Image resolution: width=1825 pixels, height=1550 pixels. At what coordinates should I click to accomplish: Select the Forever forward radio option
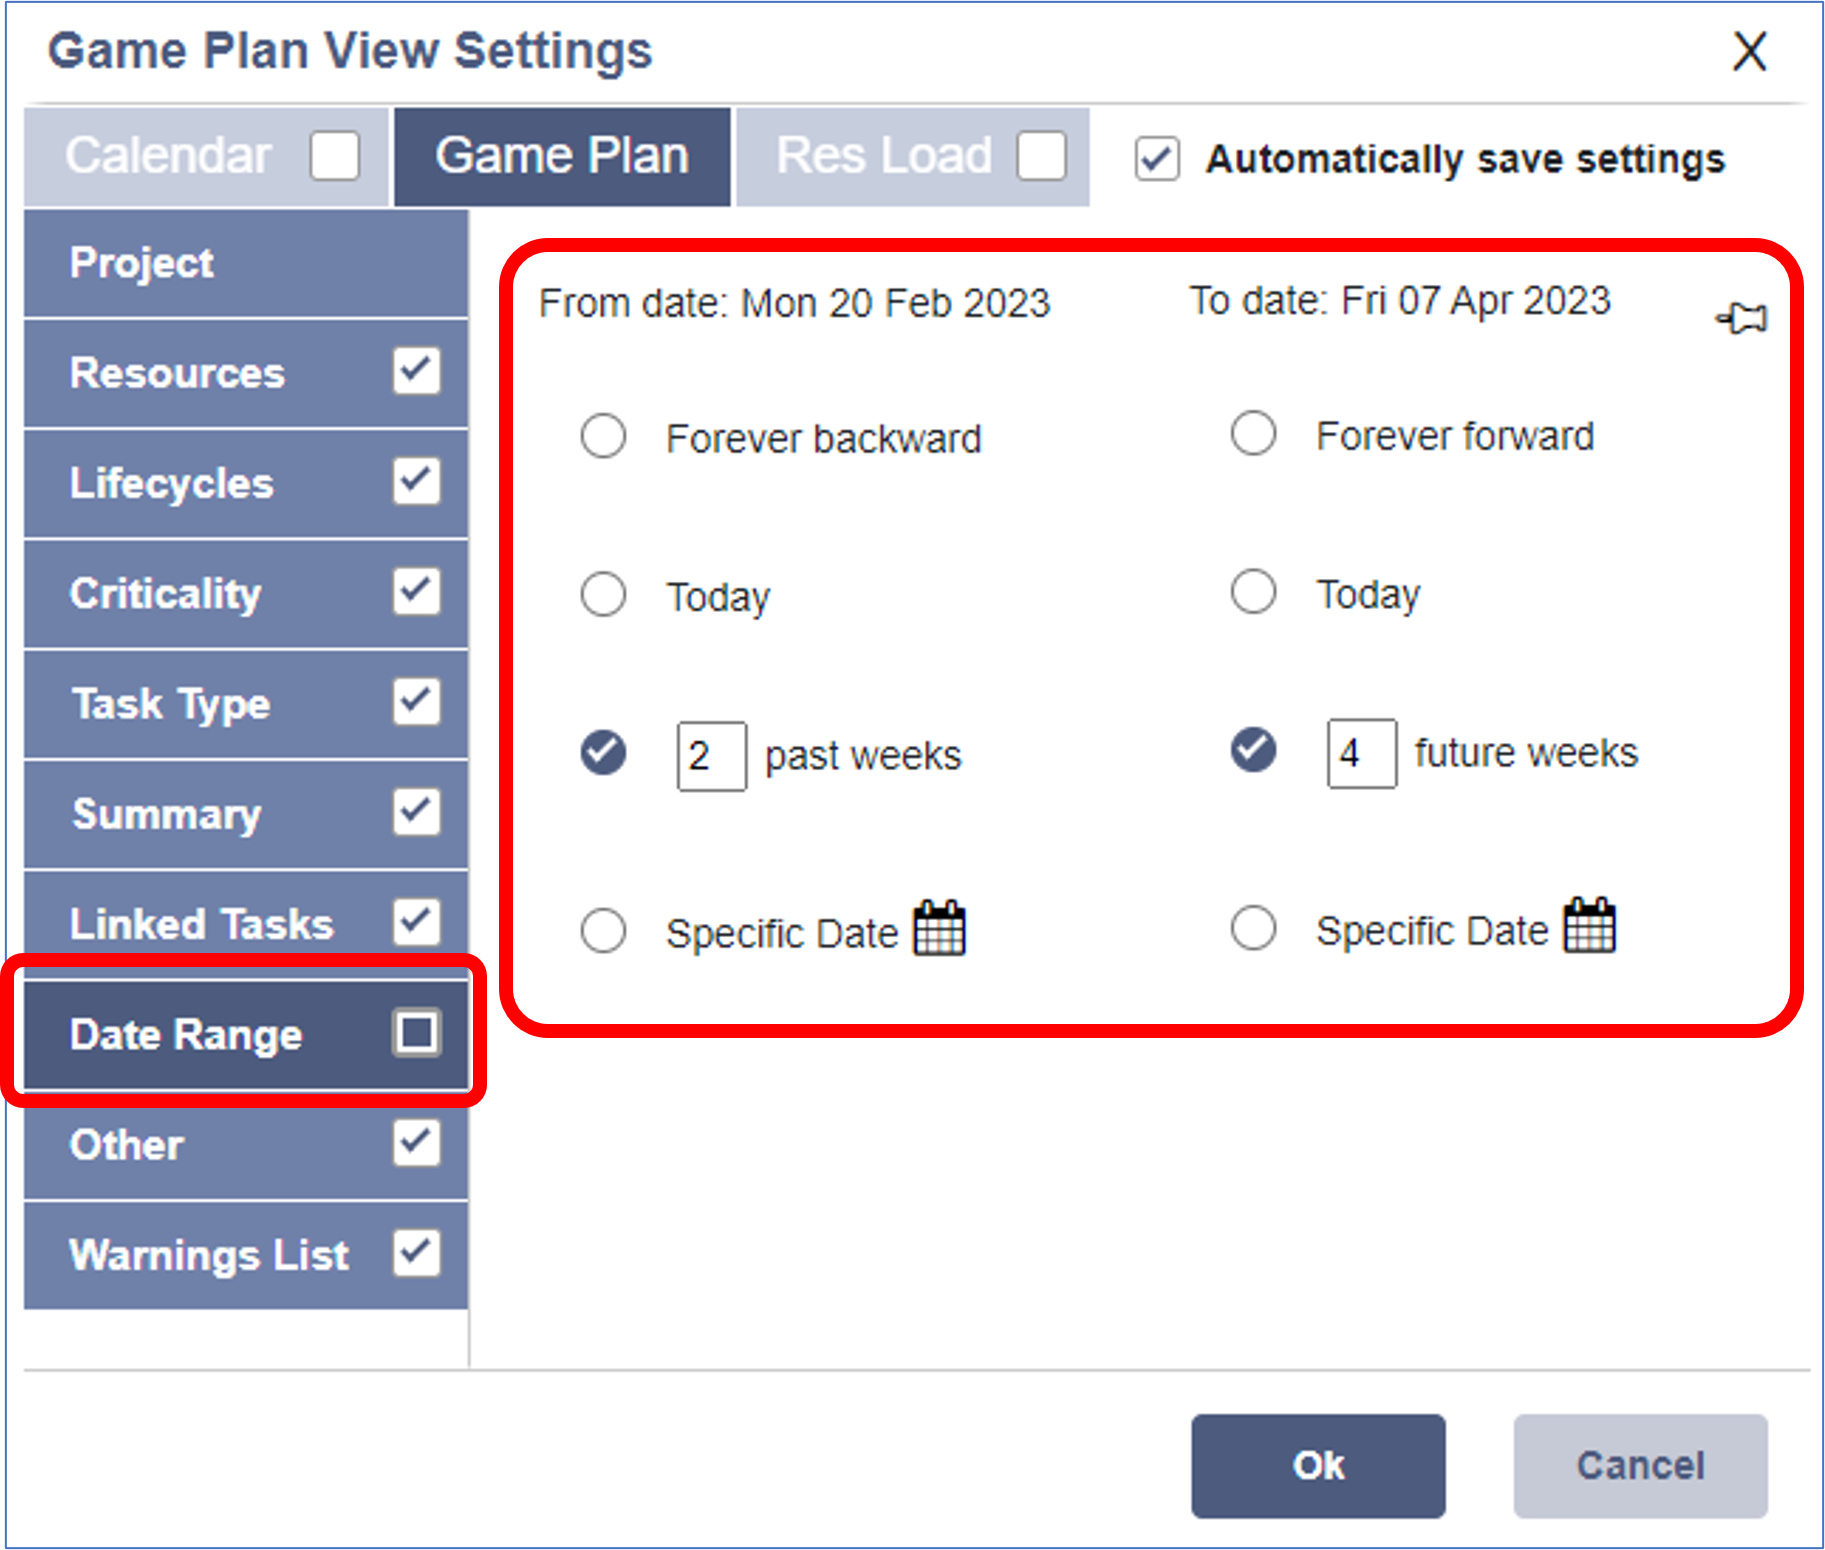click(x=1253, y=434)
